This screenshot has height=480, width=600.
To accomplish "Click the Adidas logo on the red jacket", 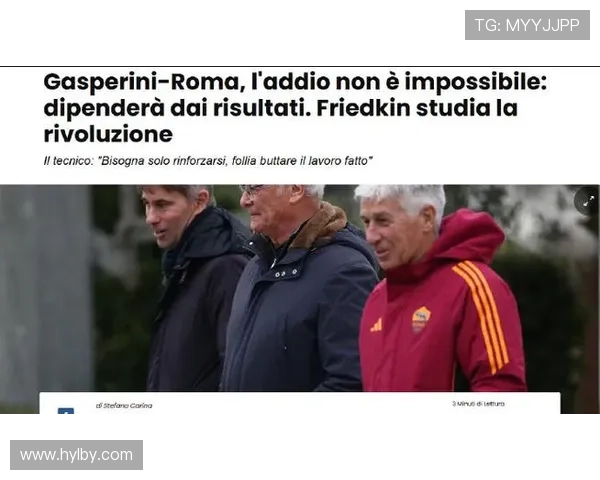I will click(x=376, y=325).
